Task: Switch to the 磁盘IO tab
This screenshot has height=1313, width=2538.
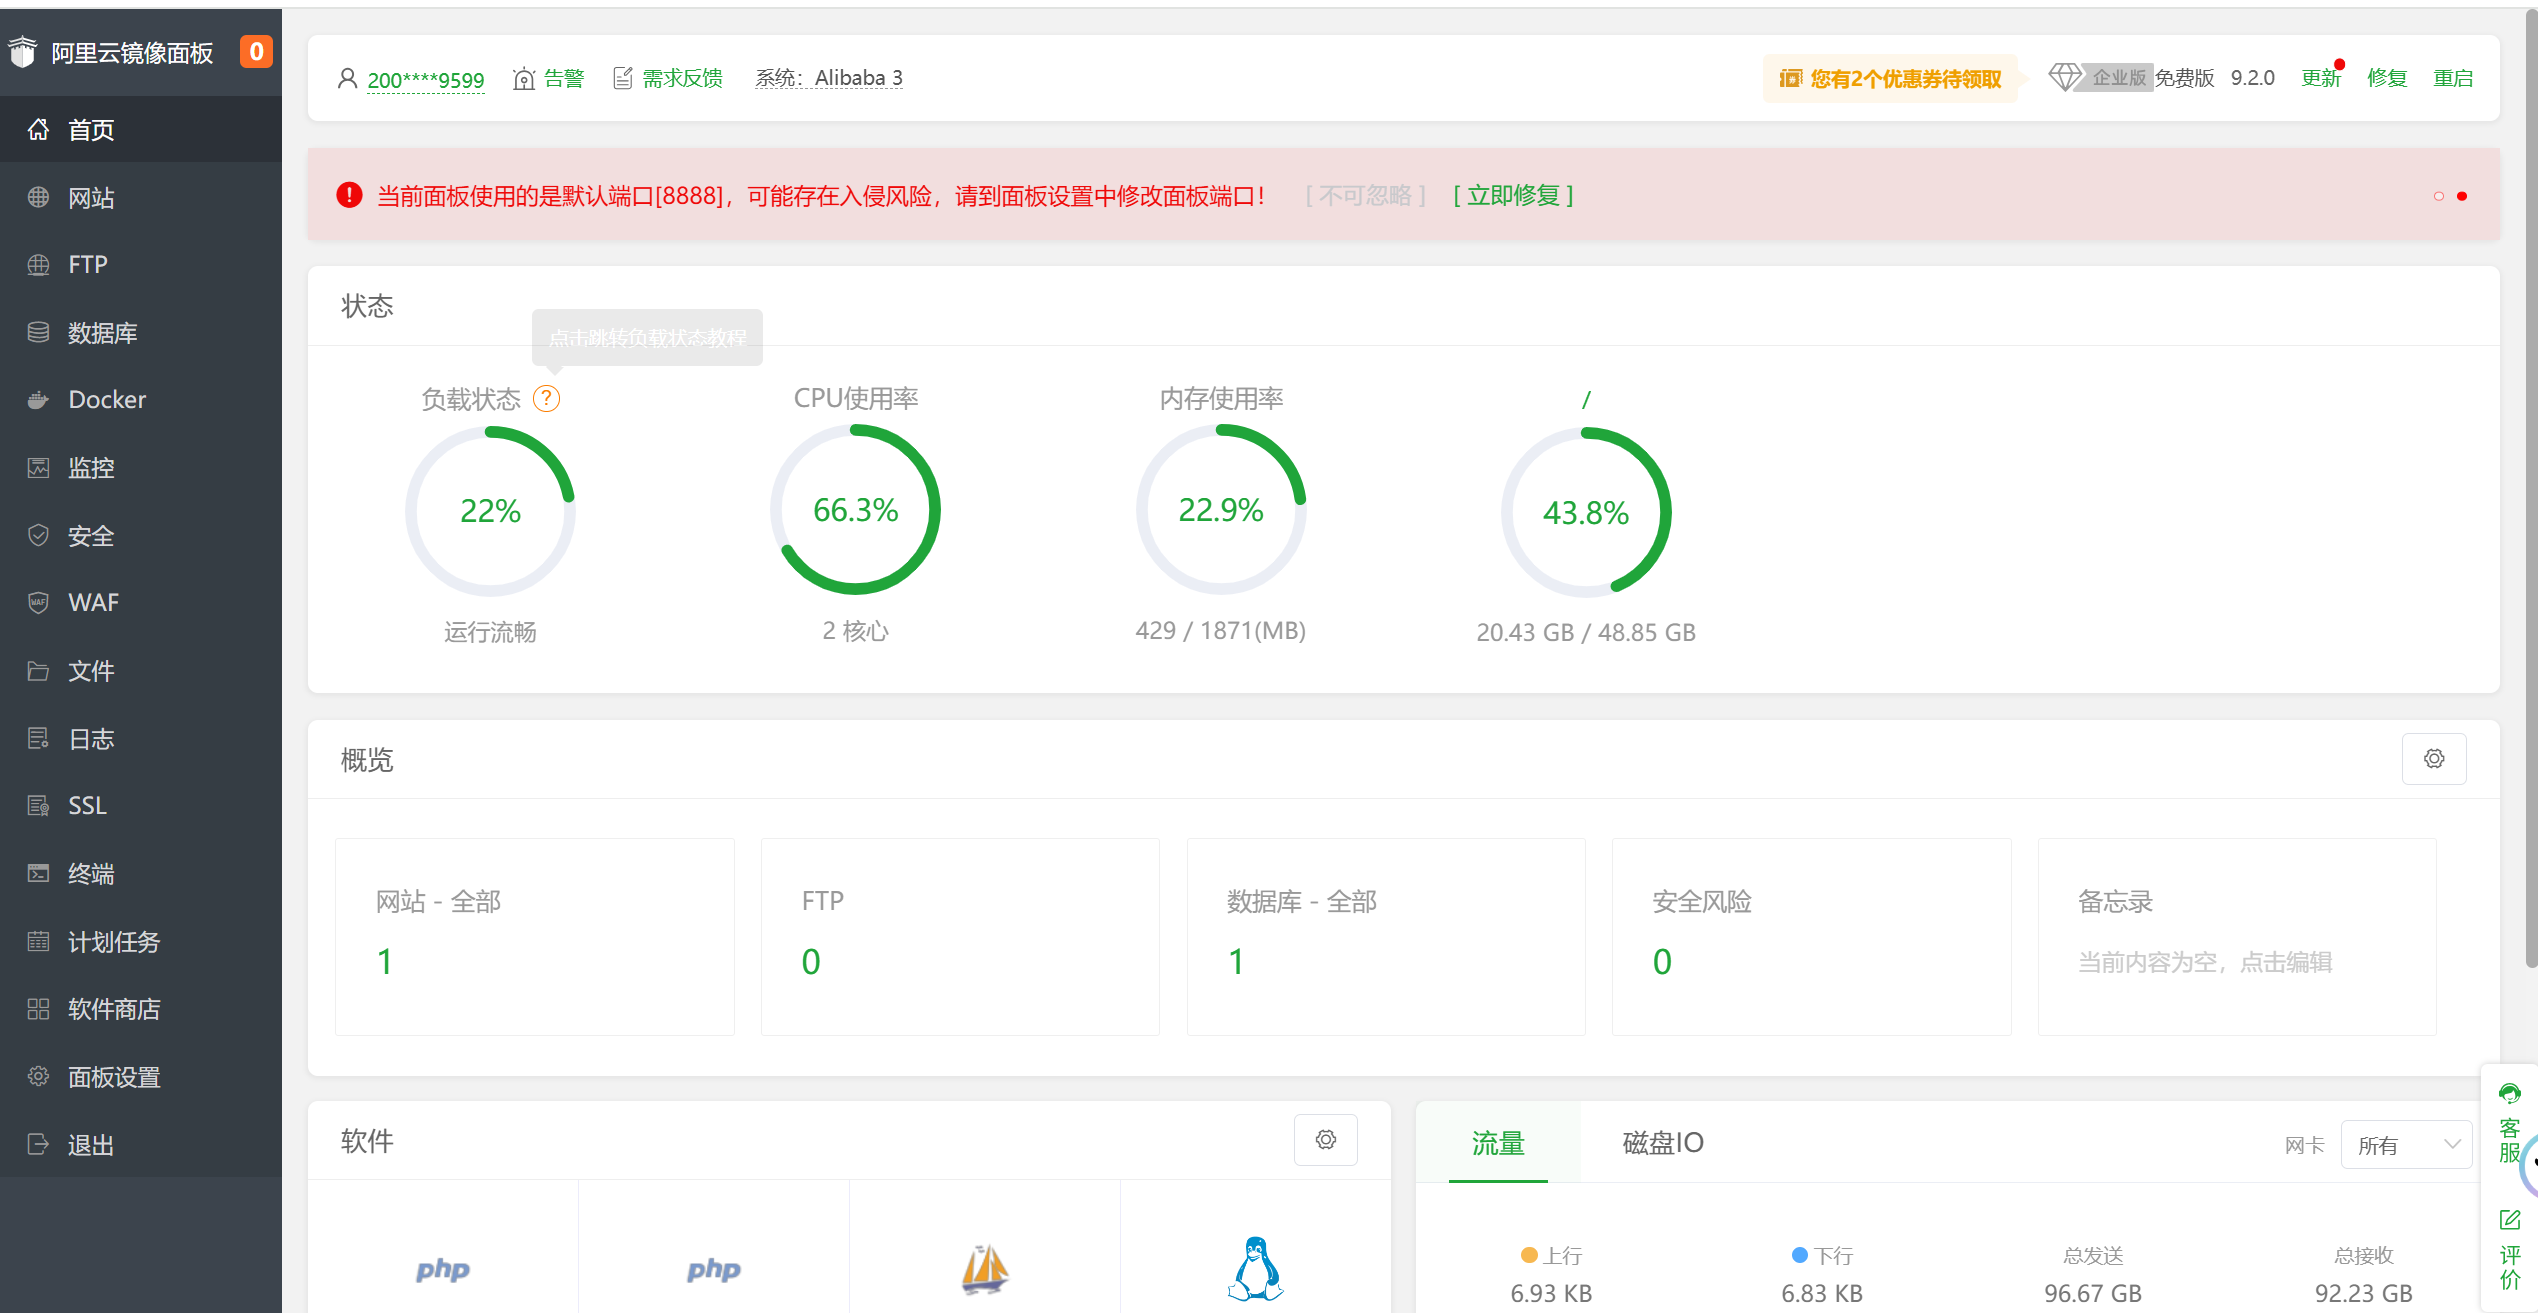Action: (x=1662, y=1142)
